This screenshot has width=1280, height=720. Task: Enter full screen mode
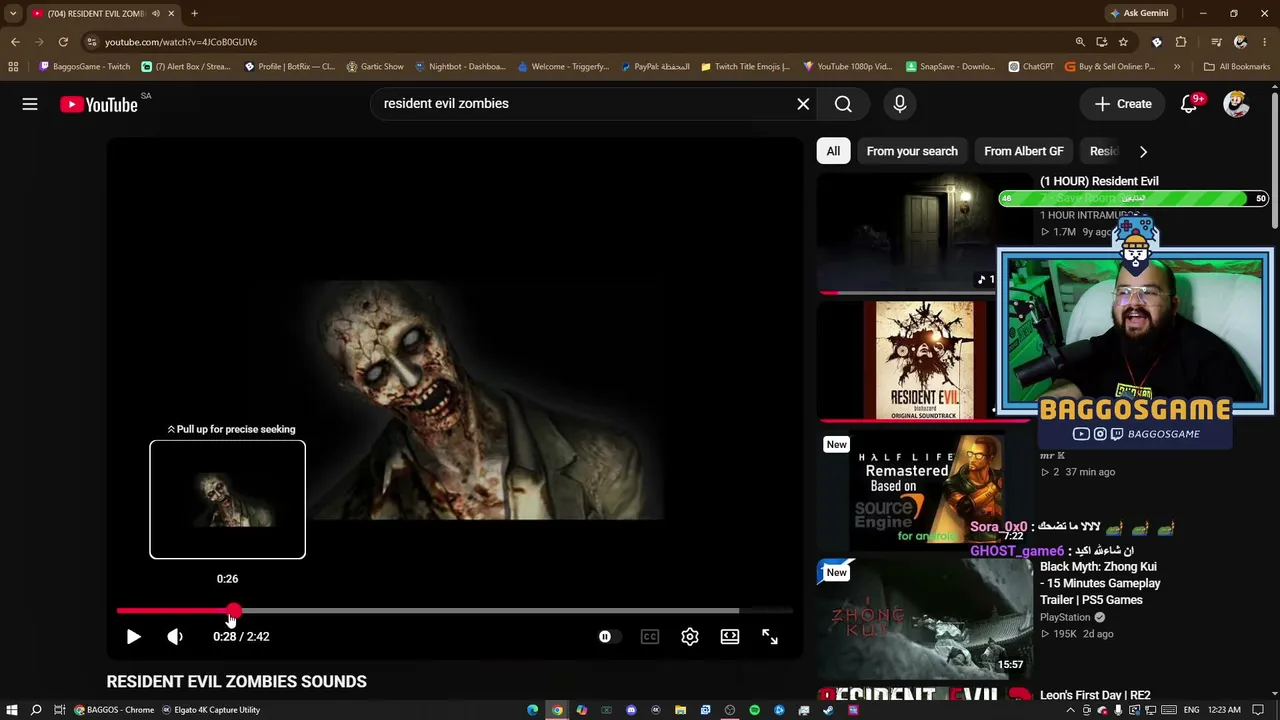tap(770, 636)
